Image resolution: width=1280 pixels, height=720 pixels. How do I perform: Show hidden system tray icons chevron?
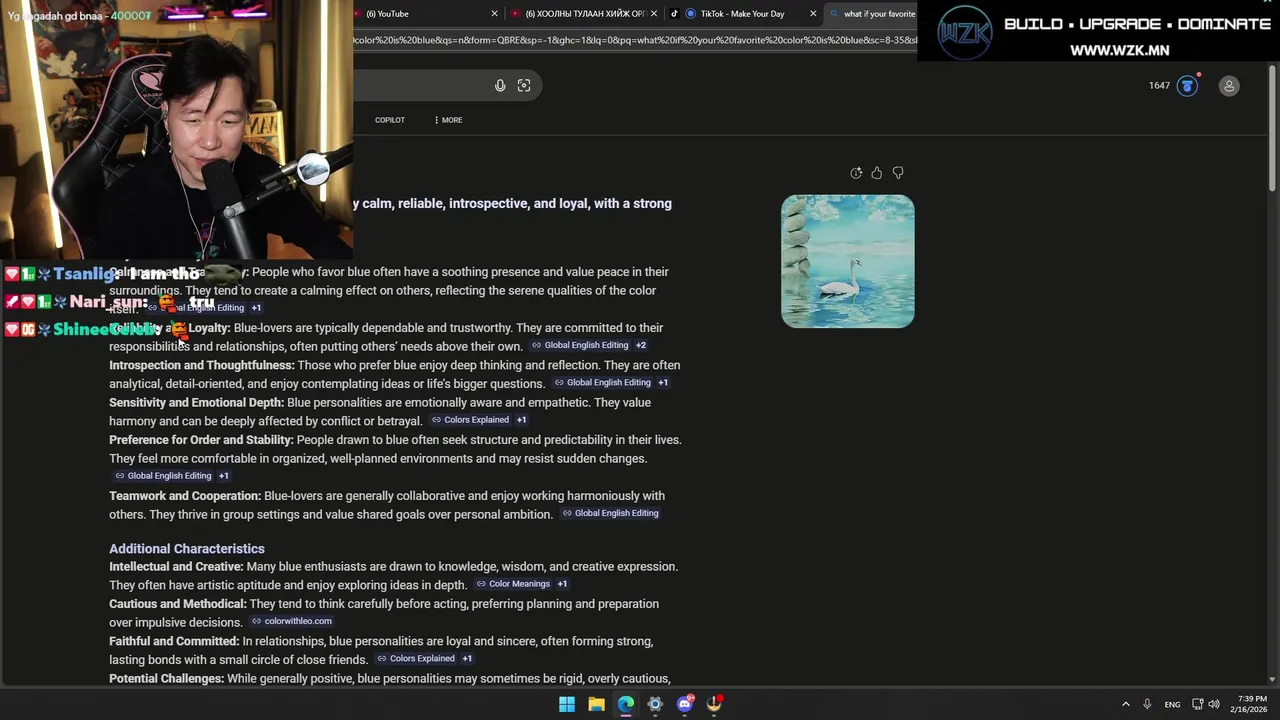(x=1125, y=704)
